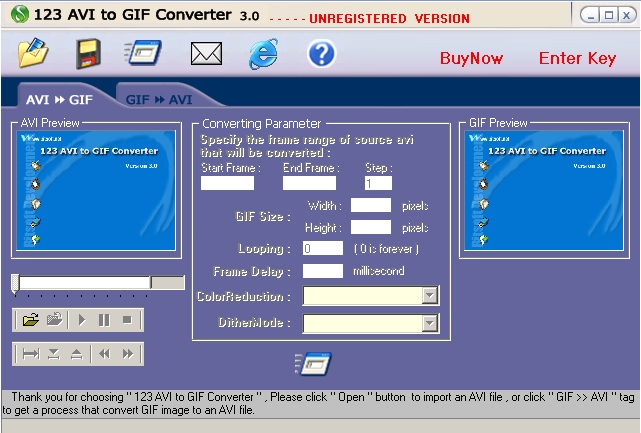Click the open file folder toolbar icon
The height and width of the screenshot is (433, 641).
point(33,53)
